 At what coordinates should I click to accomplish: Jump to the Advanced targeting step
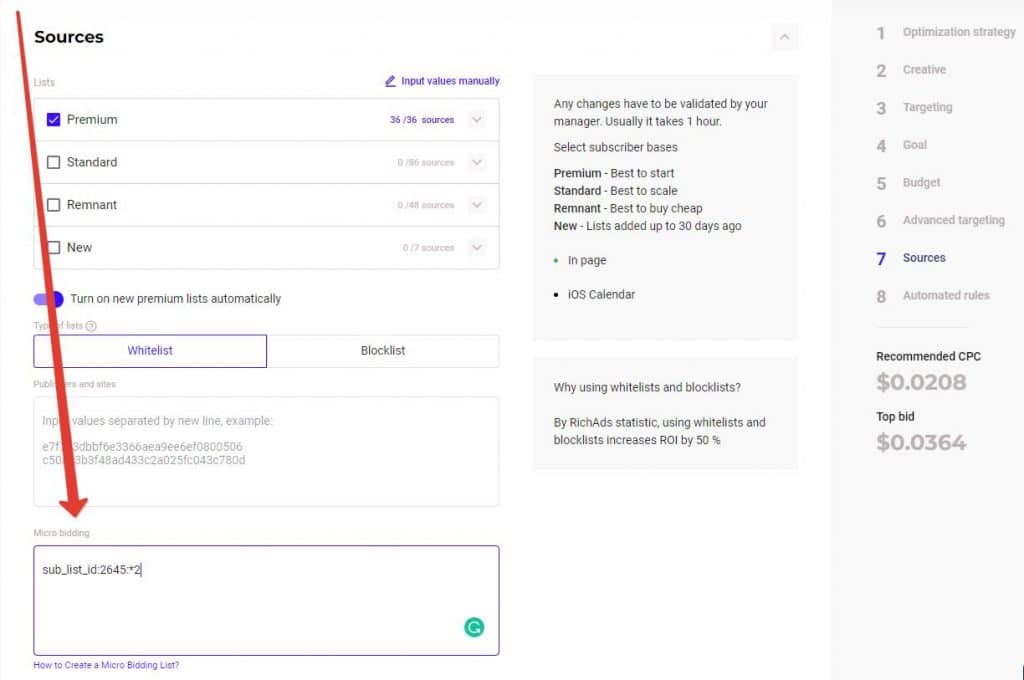pos(953,220)
